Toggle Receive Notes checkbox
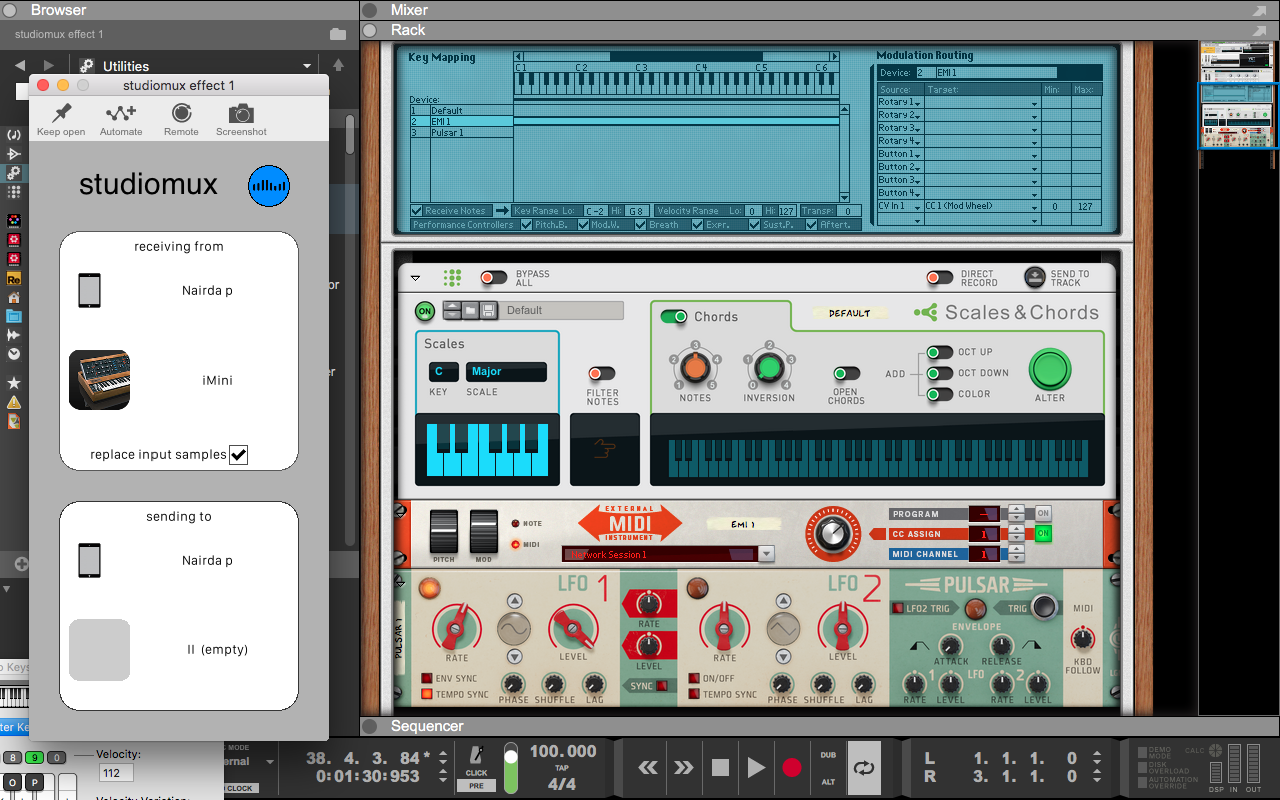The image size is (1280, 800). [x=417, y=211]
